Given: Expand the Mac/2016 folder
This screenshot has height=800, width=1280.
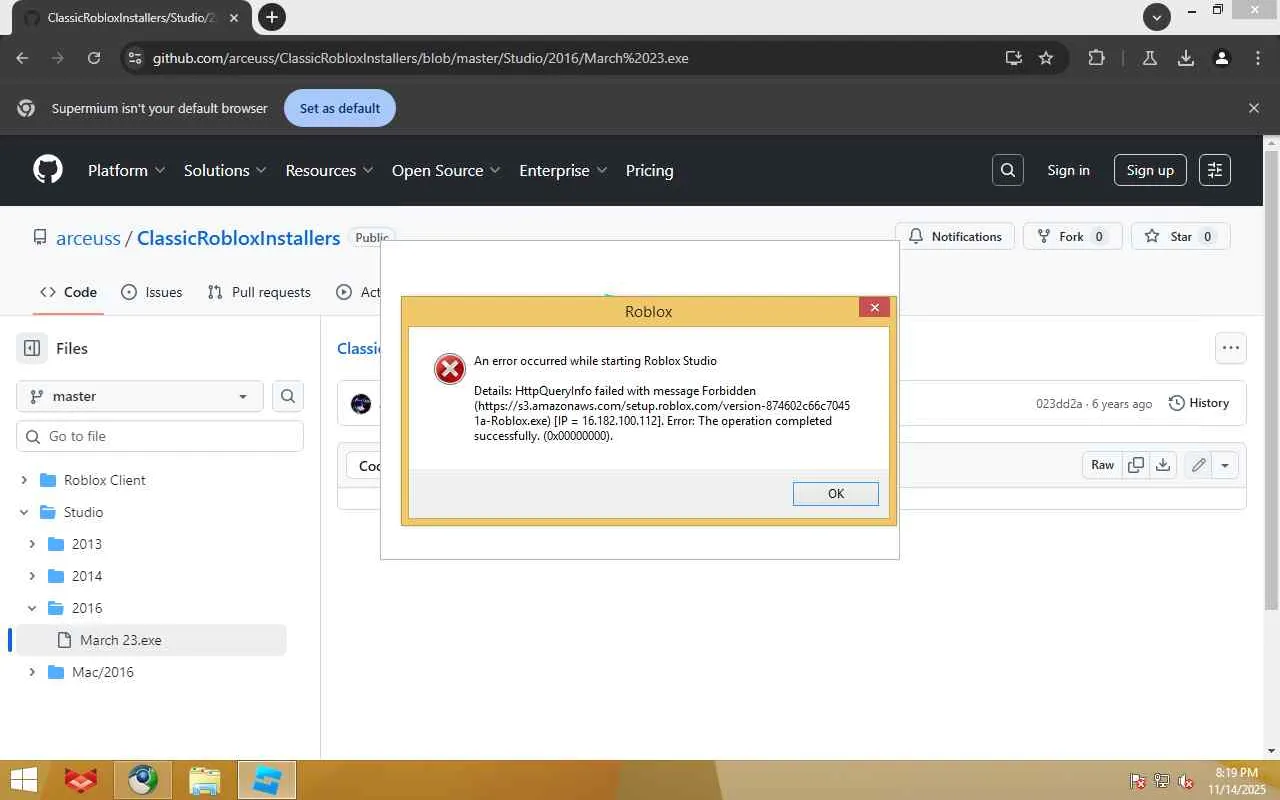Looking at the screenshot, I should pyautogui.click(x=32, y=672).
